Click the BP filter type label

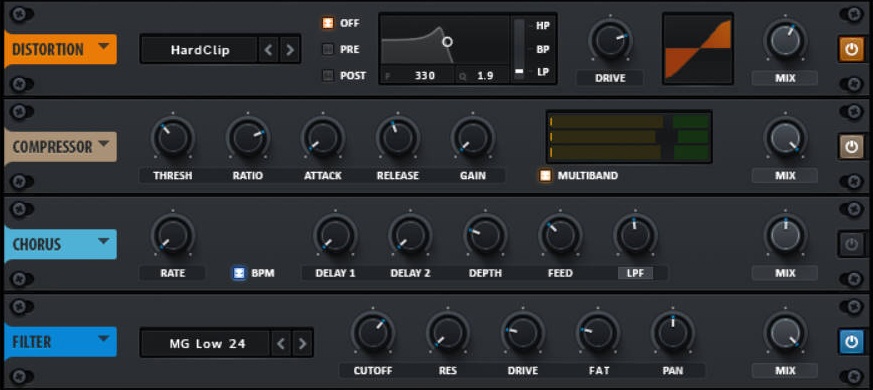click(x=542, y=49)
